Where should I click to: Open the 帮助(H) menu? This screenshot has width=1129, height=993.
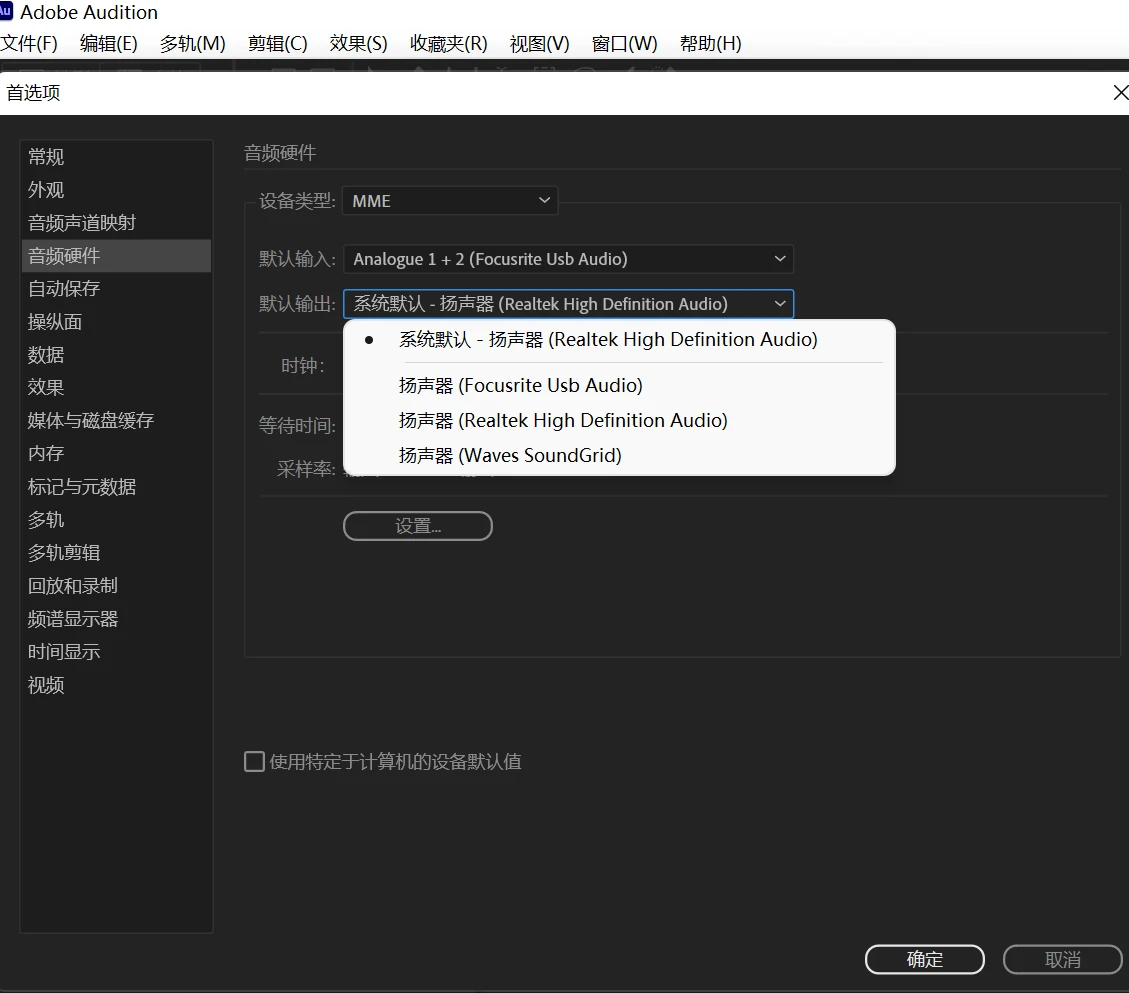tap(711, 44)
